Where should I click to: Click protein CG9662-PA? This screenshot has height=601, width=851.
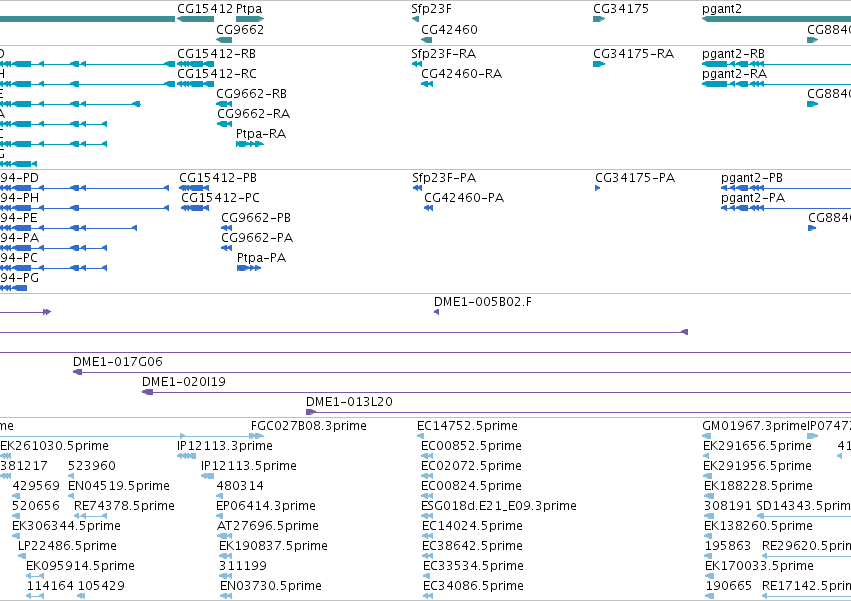point(257,237)
